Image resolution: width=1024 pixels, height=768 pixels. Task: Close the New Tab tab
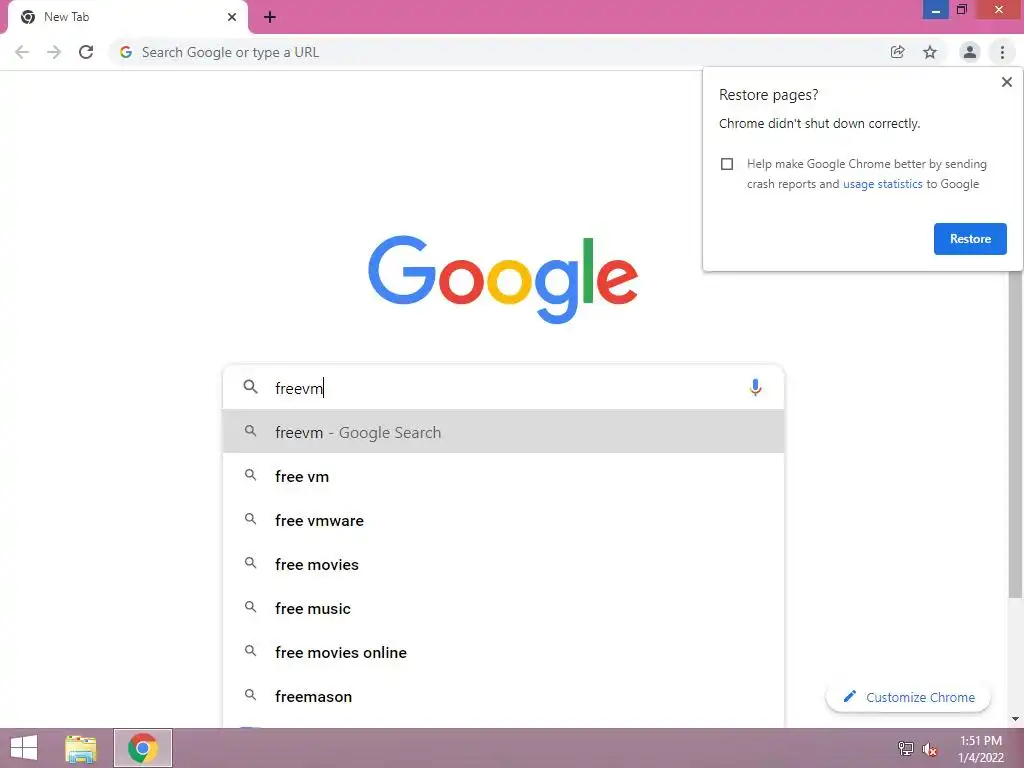pyautogui.click(x=232, y=17)
